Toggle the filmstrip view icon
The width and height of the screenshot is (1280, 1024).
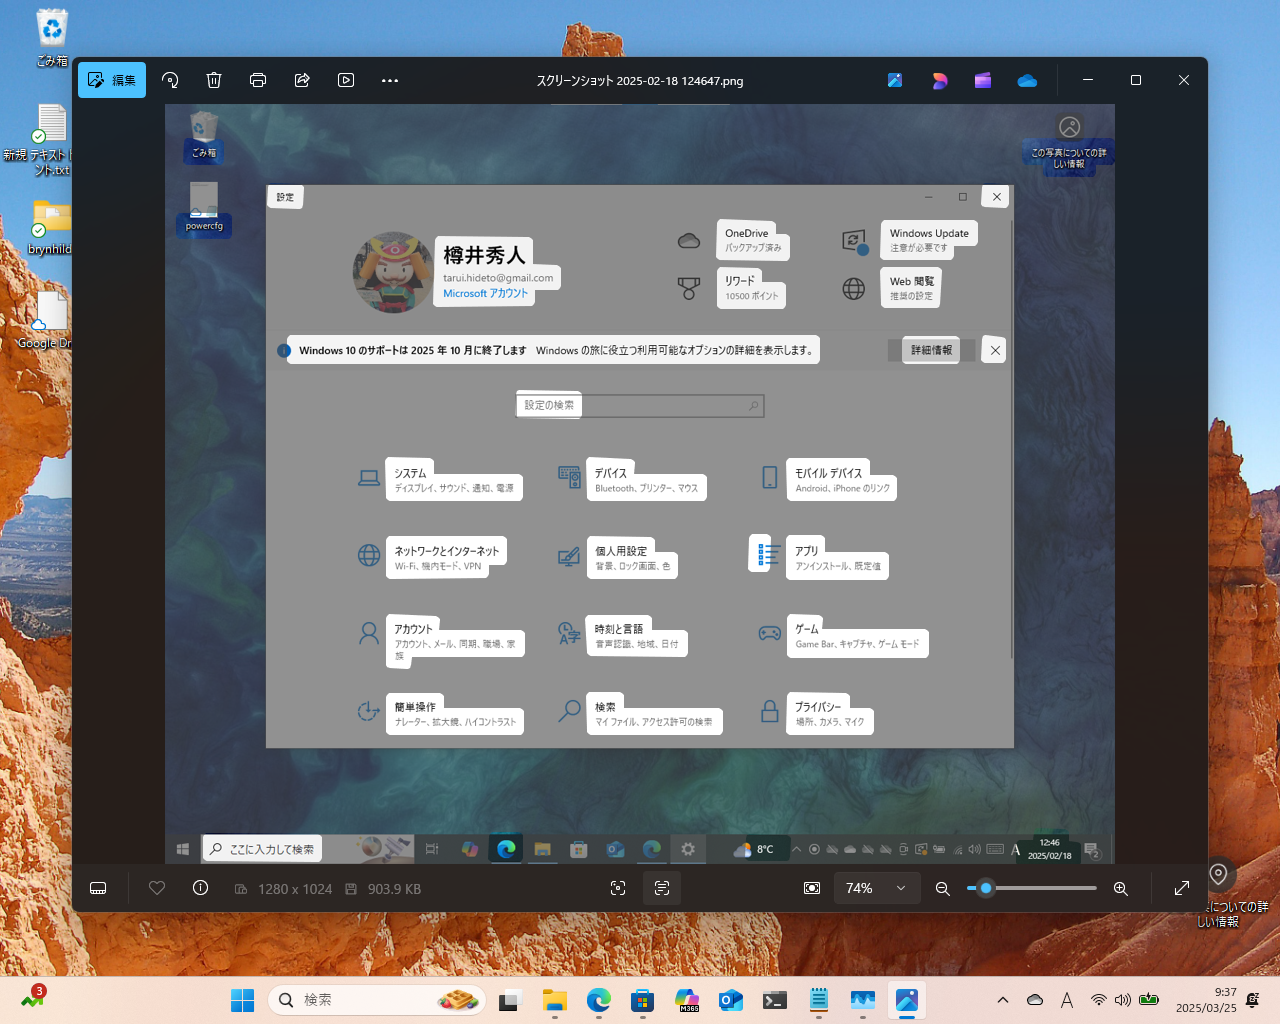coord(98,888)
